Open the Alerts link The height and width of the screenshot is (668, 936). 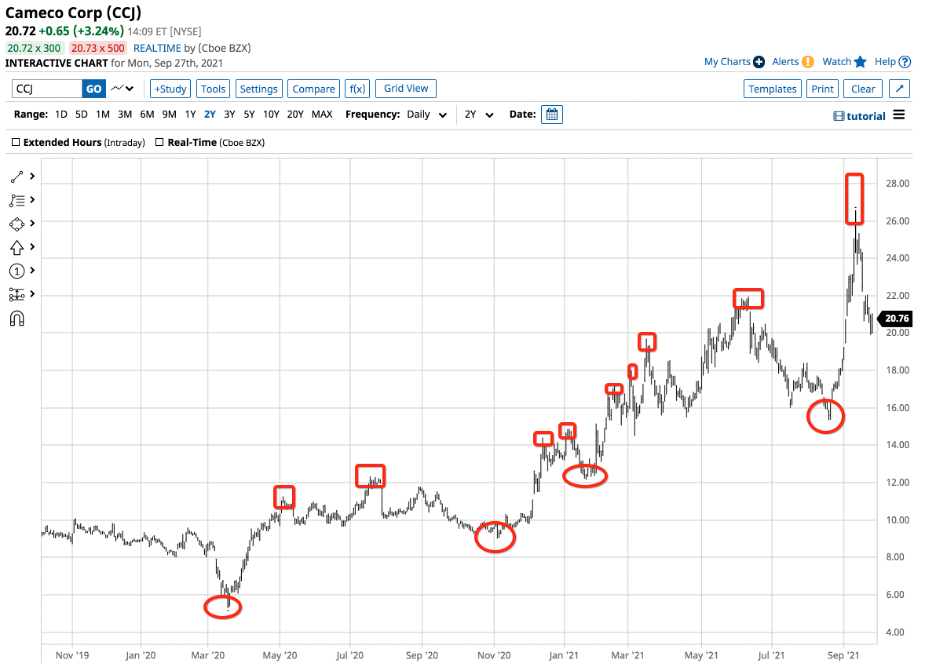(x=785, y=61)
